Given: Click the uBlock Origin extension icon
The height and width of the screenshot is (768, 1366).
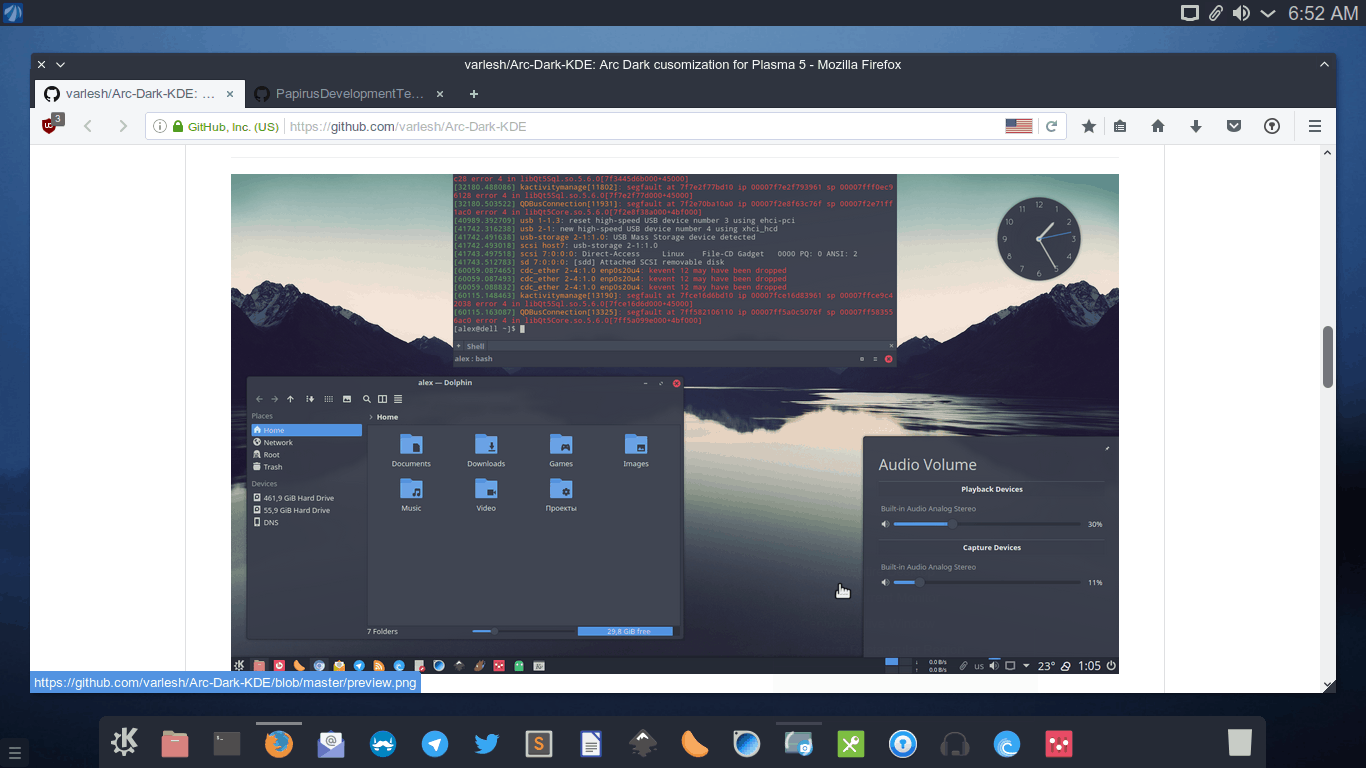Looking at the screenshot, I should (x=50, y=126).
